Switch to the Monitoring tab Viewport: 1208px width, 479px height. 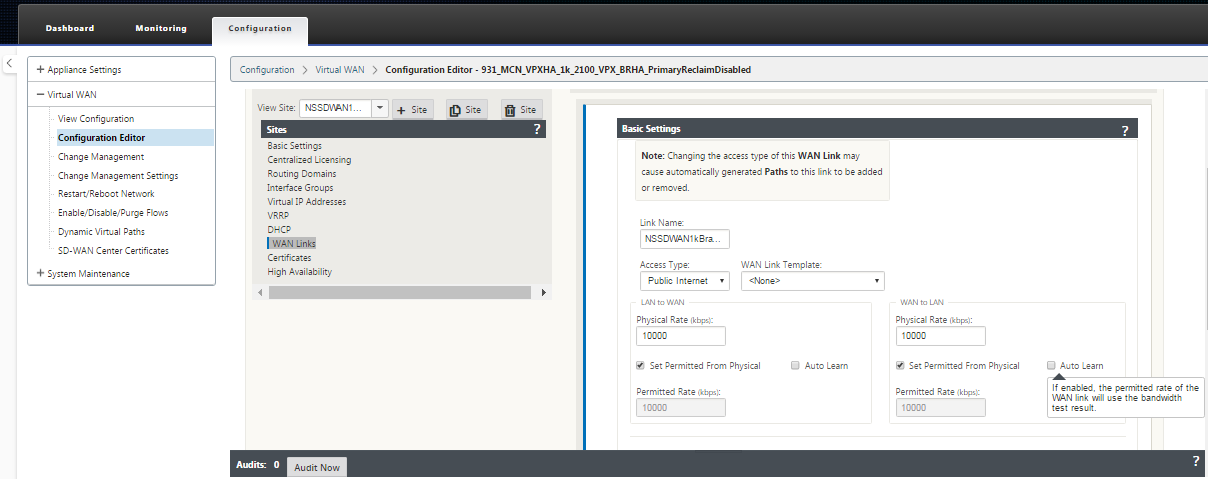[161, 28]
